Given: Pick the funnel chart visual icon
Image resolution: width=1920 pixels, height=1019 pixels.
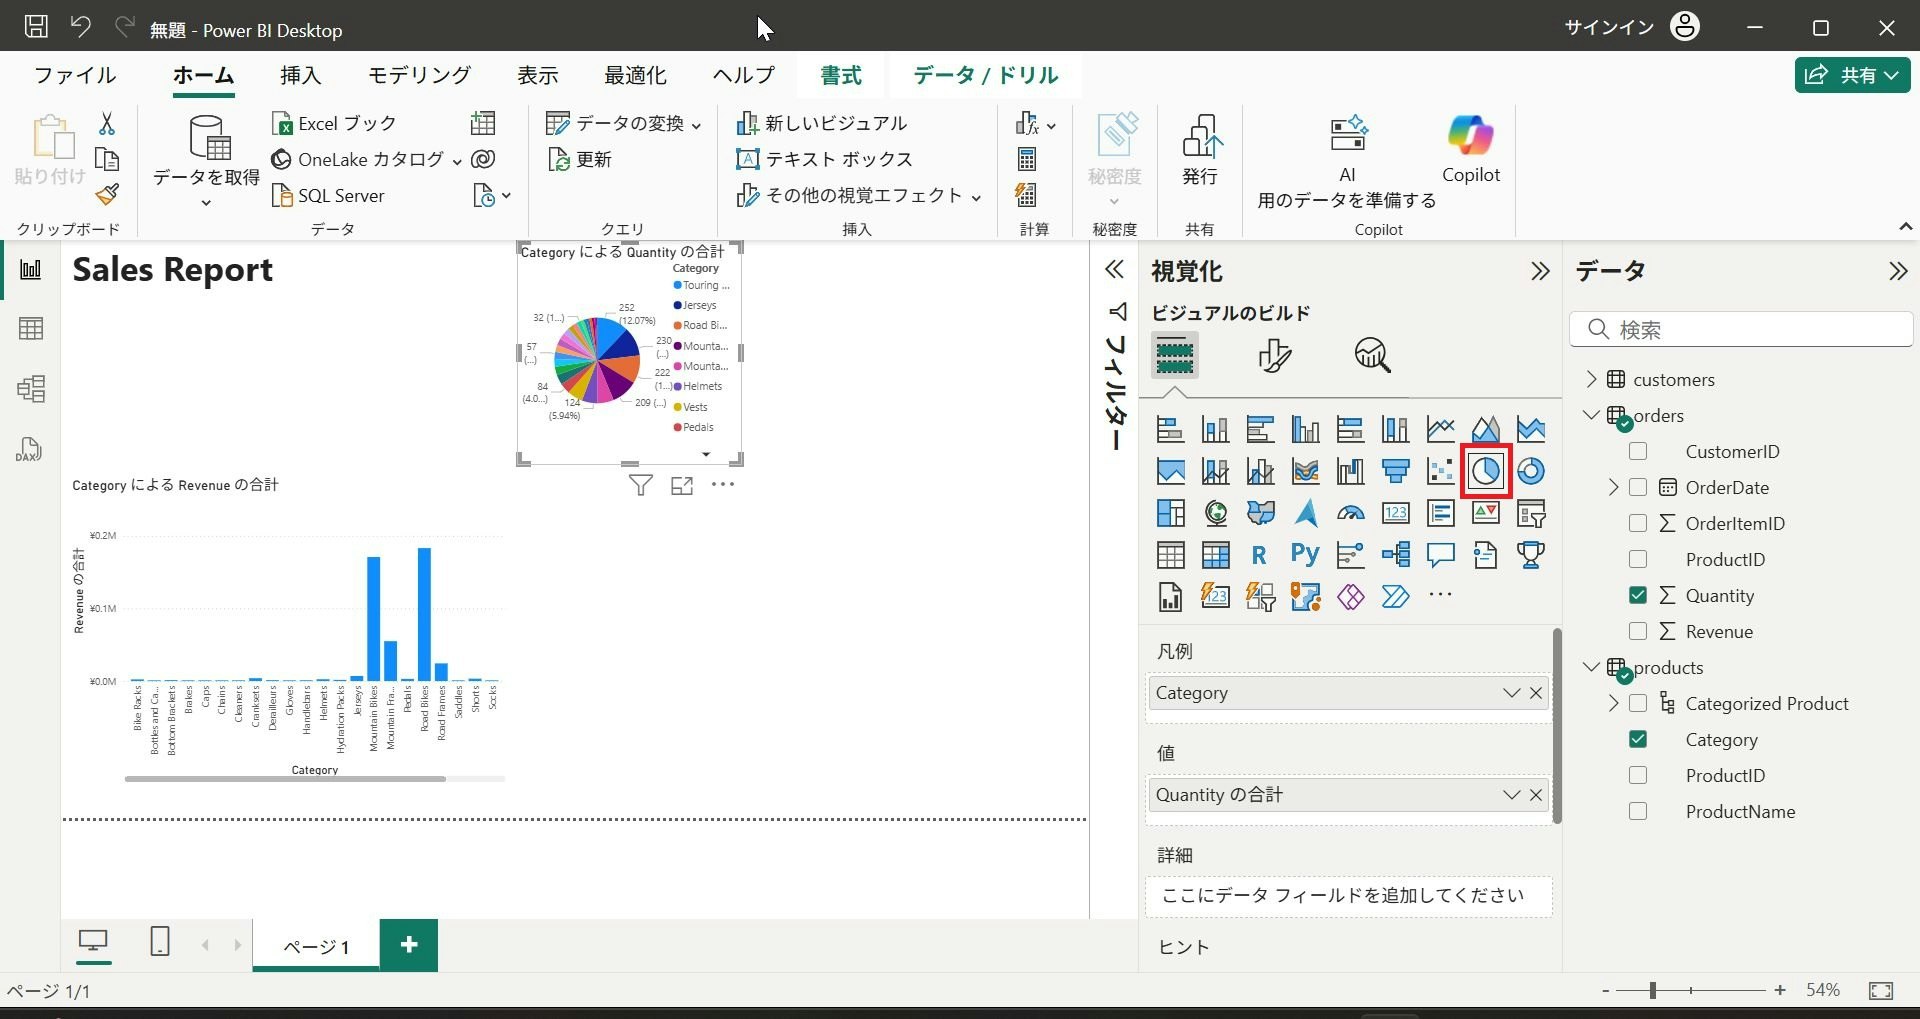Looking at the screenshot, I should pos(1396,471).
